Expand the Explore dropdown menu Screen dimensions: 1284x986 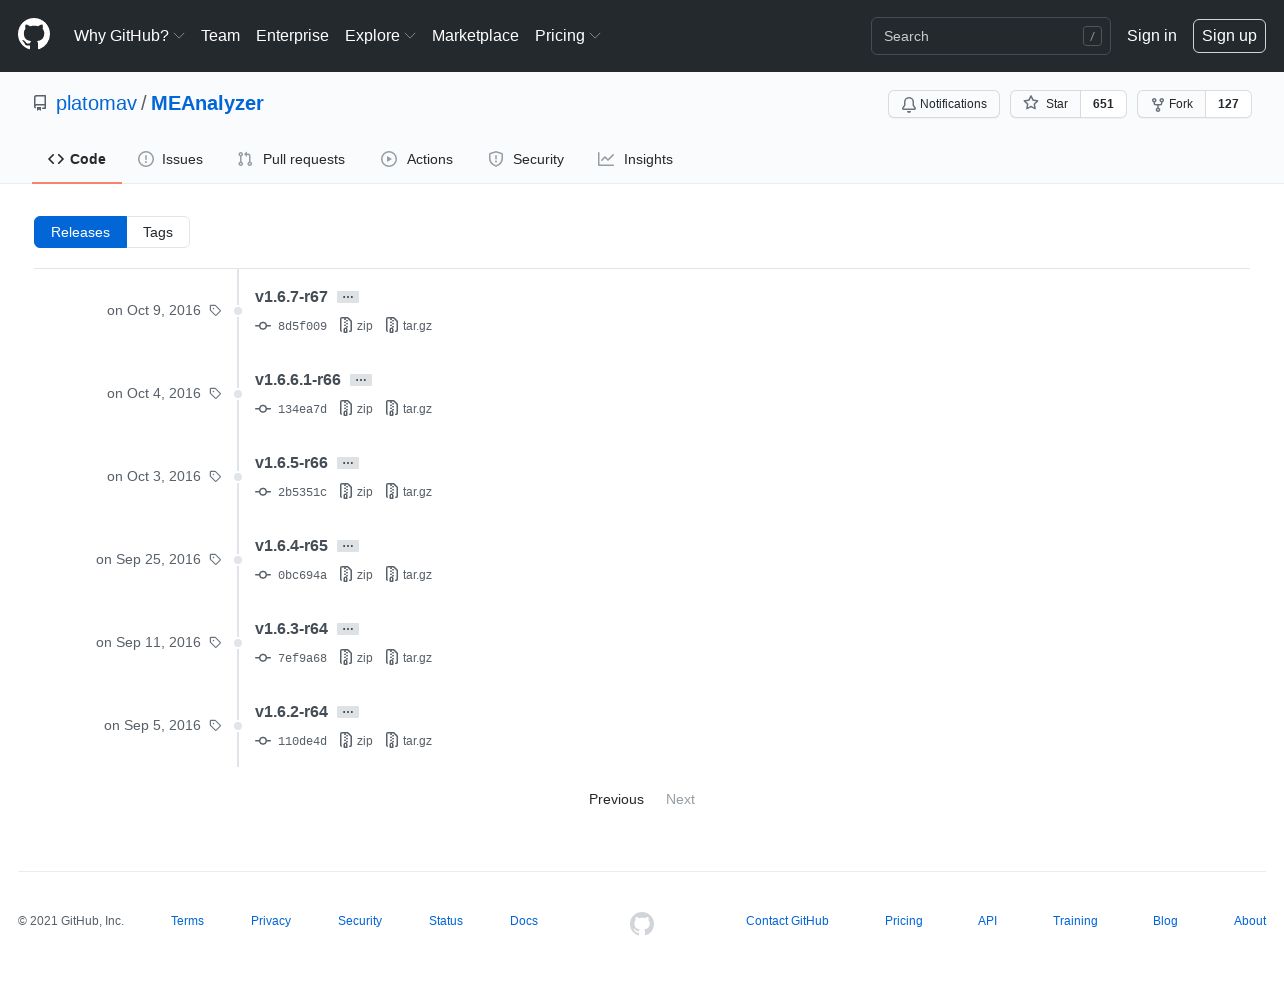click(380, 35)
